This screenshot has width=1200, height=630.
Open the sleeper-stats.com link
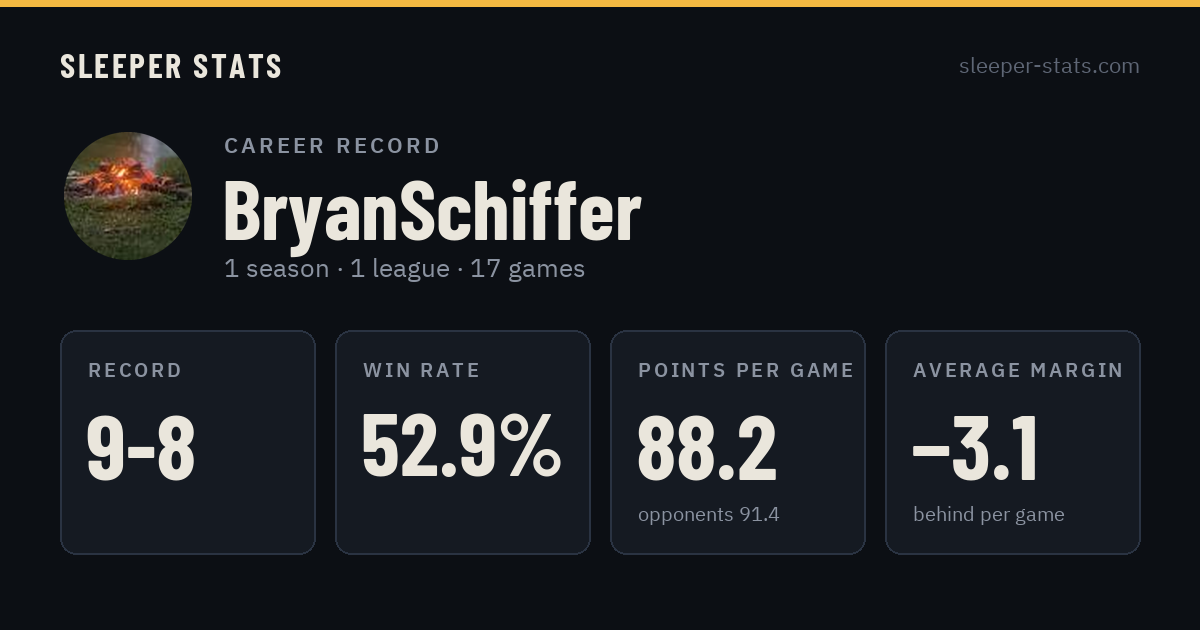[1049, 66]
